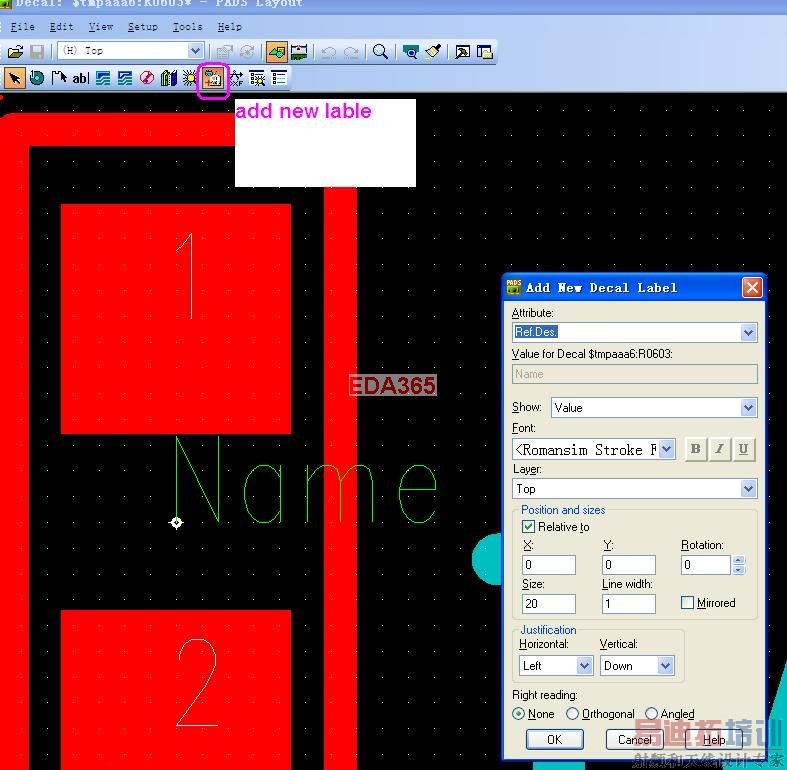Click pad 2 on the decal
The width and height of the screenshot is (787, 770).
pyautogui.click(x=176, y=690)
